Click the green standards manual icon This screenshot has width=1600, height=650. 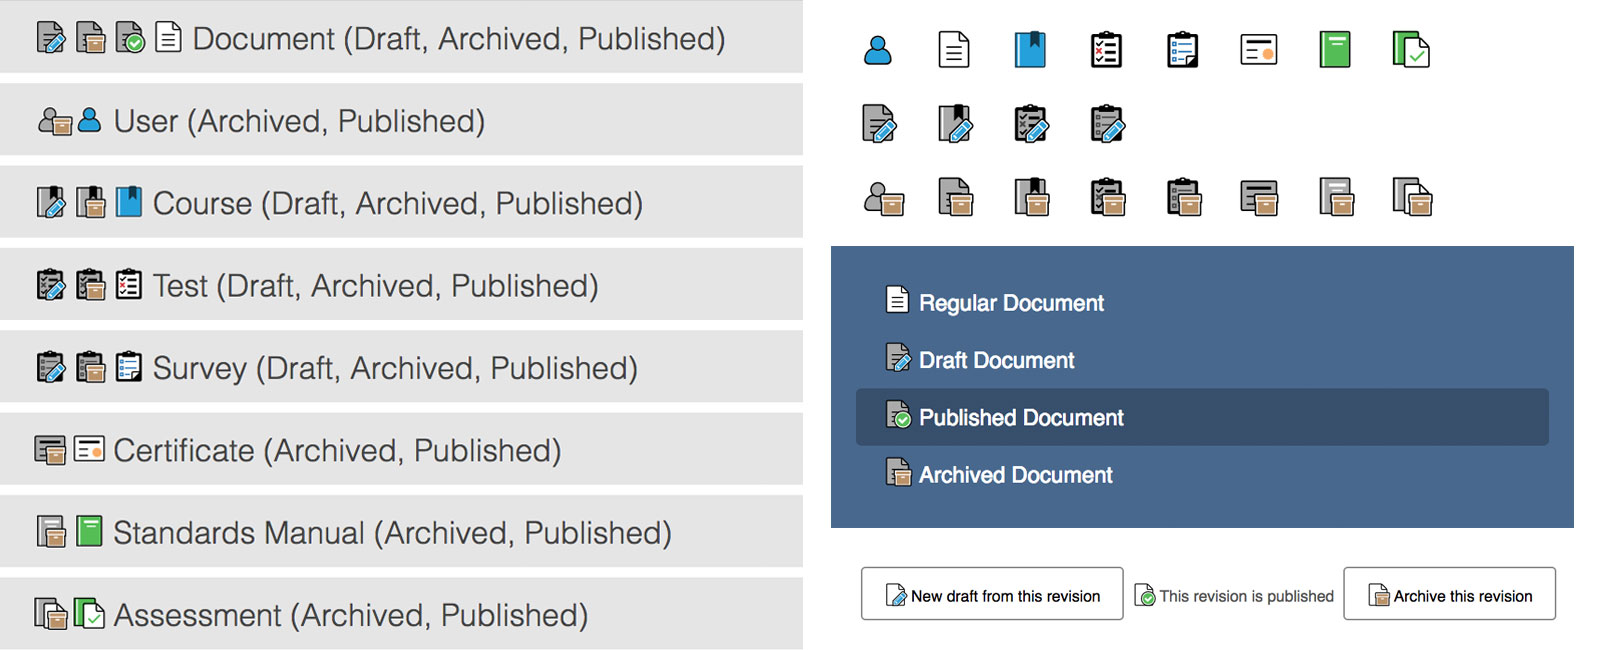tap(1334, 50)
